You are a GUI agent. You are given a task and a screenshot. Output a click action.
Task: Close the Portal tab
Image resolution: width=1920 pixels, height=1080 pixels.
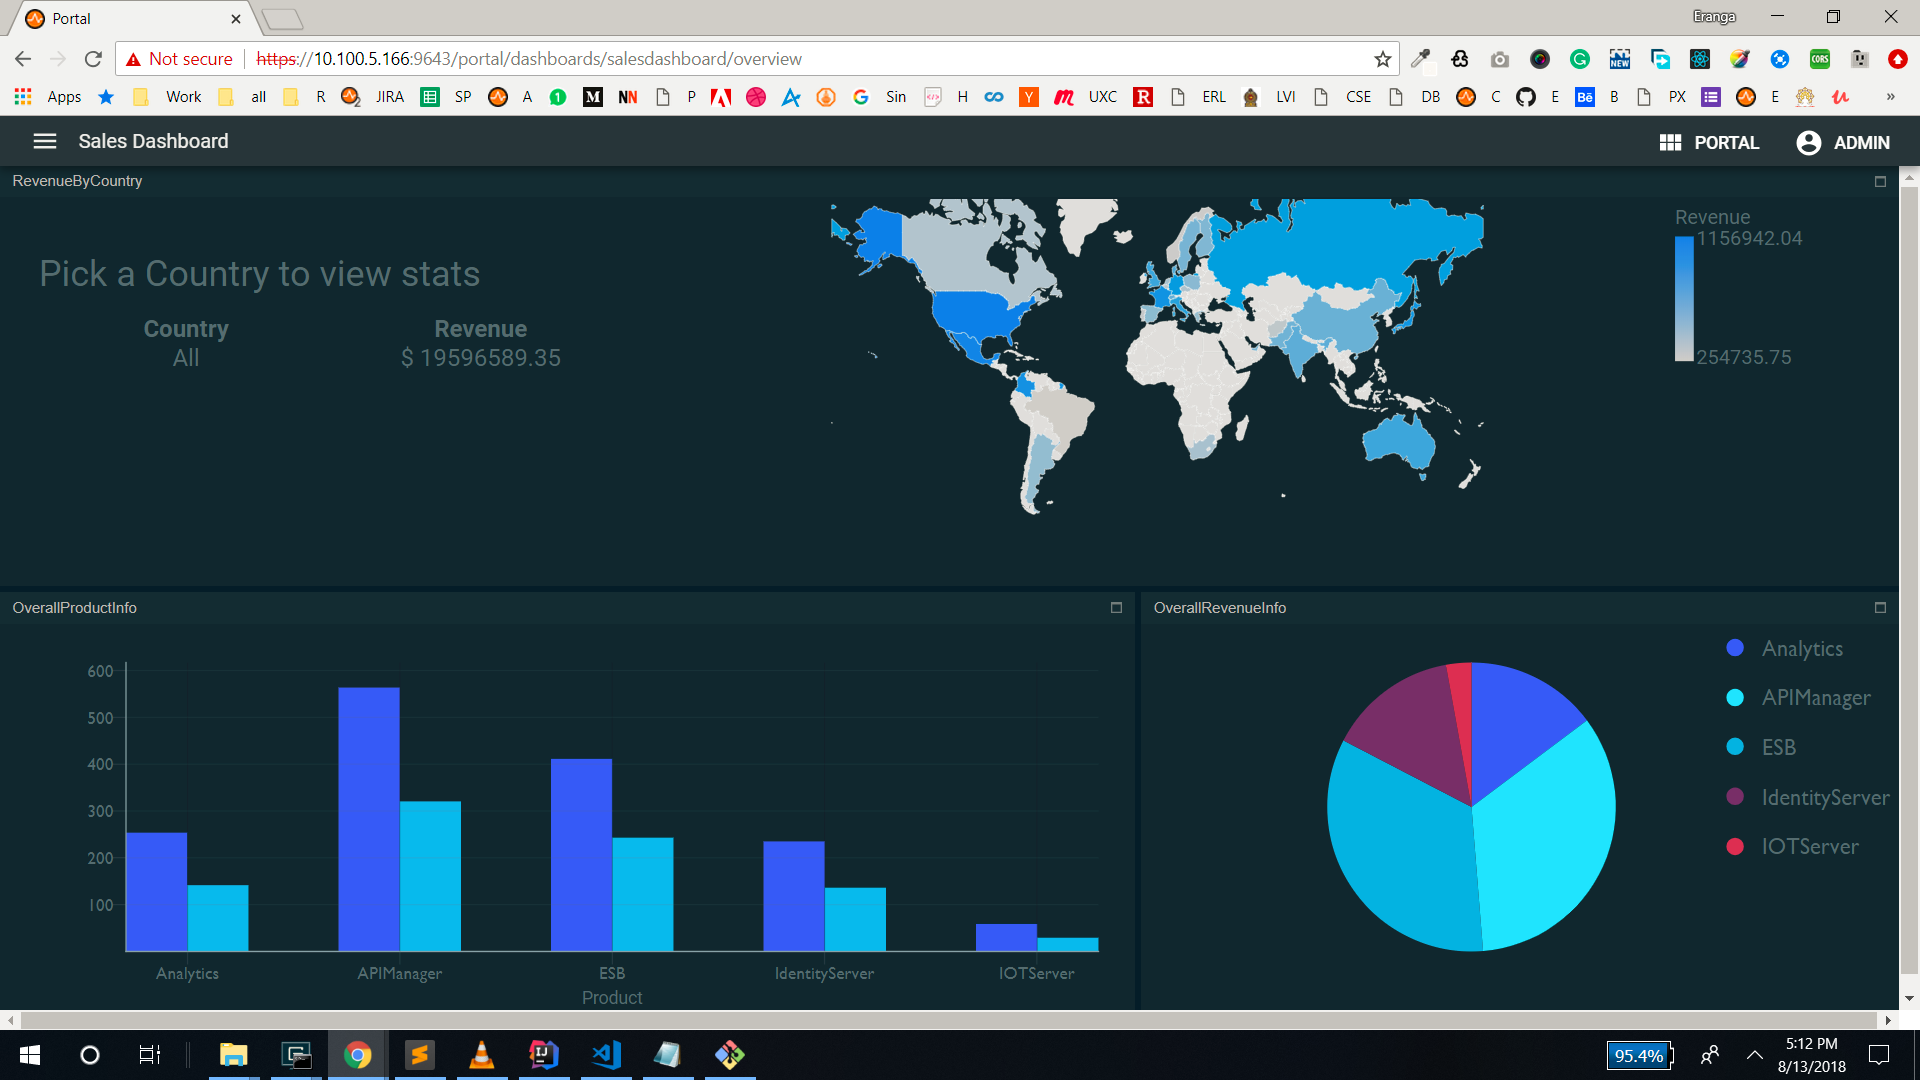[236, 19]
